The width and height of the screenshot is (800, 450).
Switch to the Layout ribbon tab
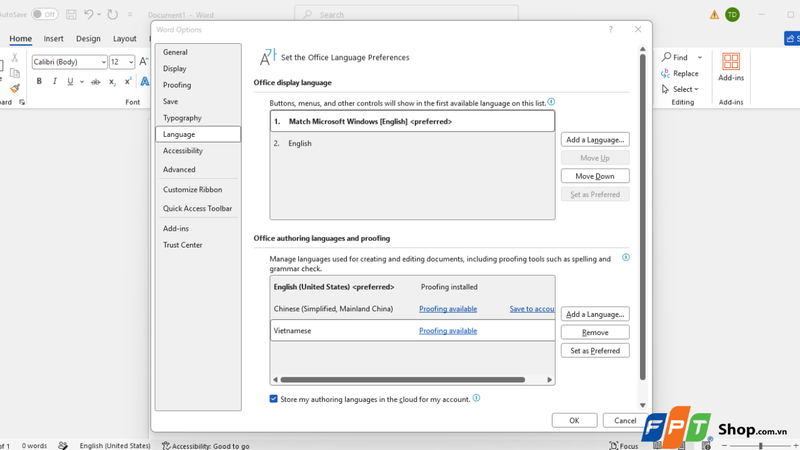pos(124,39)
